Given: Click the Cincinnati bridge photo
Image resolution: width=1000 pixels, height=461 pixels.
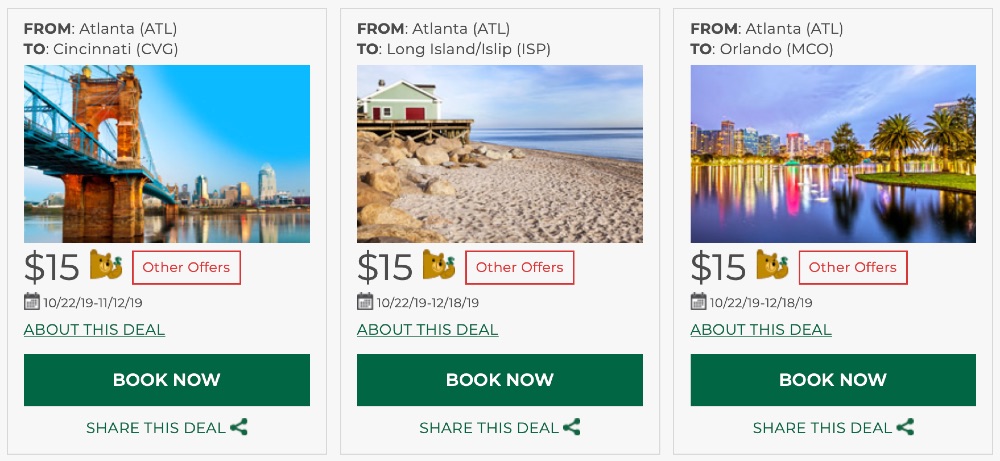Looking at the screenshot, I should 167,154.
